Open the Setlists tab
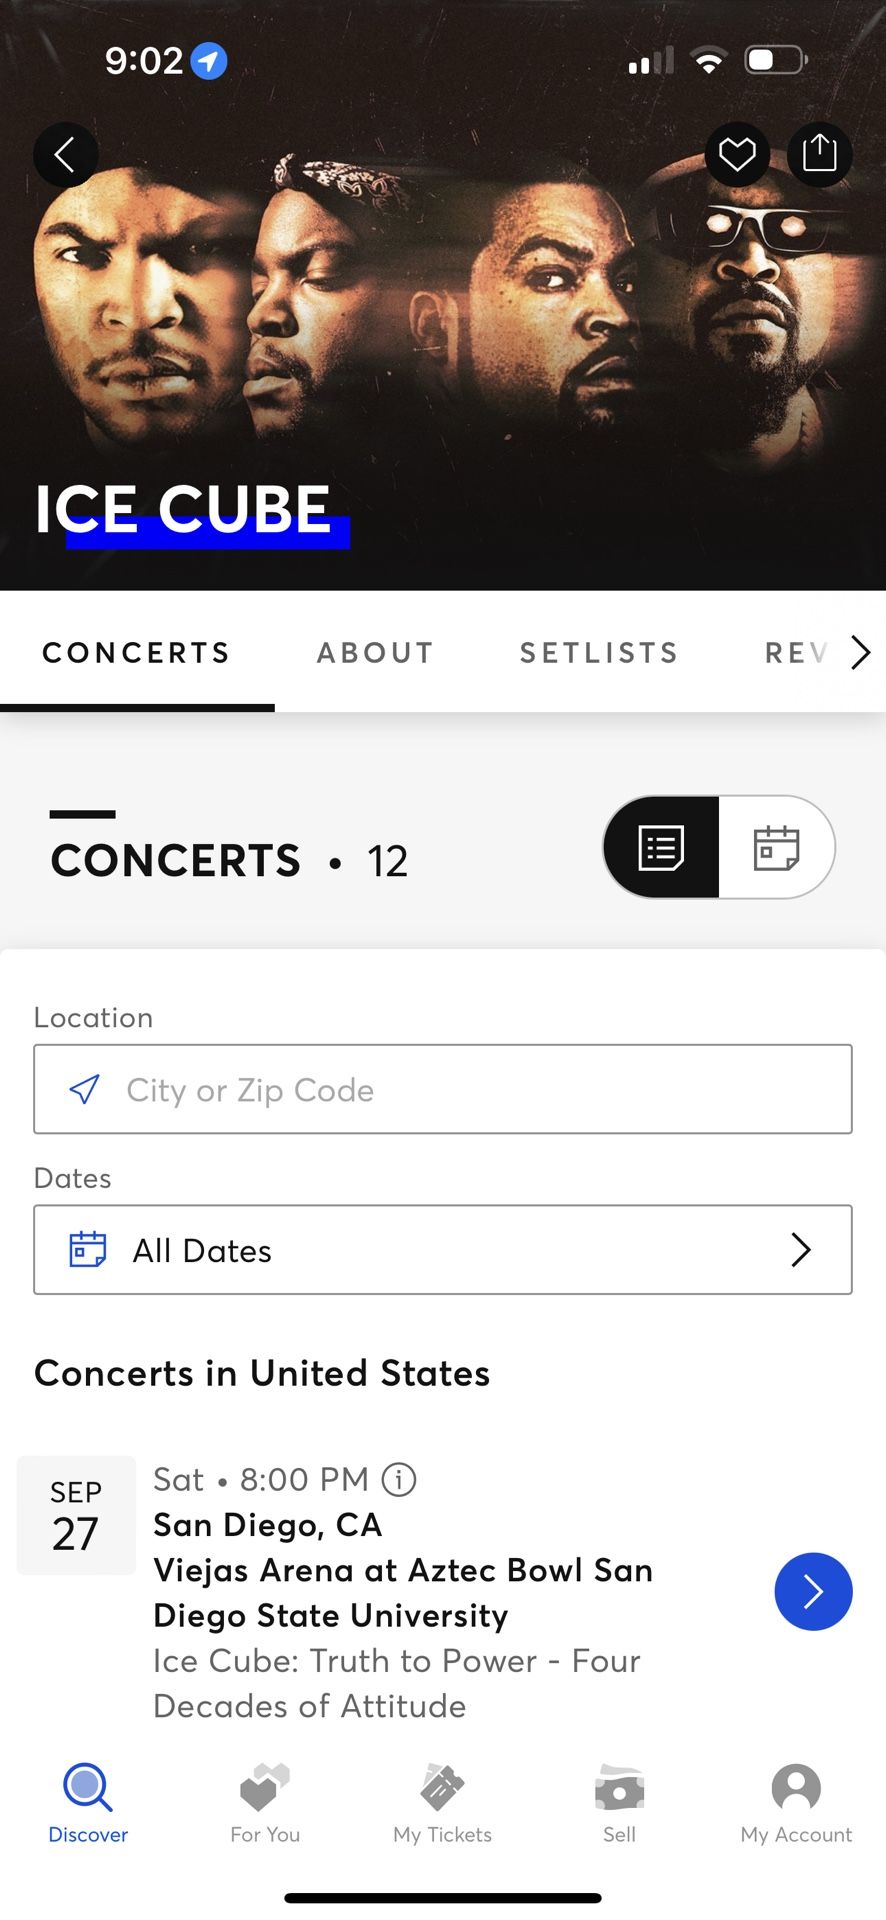Screen dimensions: 886x1920 599,653
